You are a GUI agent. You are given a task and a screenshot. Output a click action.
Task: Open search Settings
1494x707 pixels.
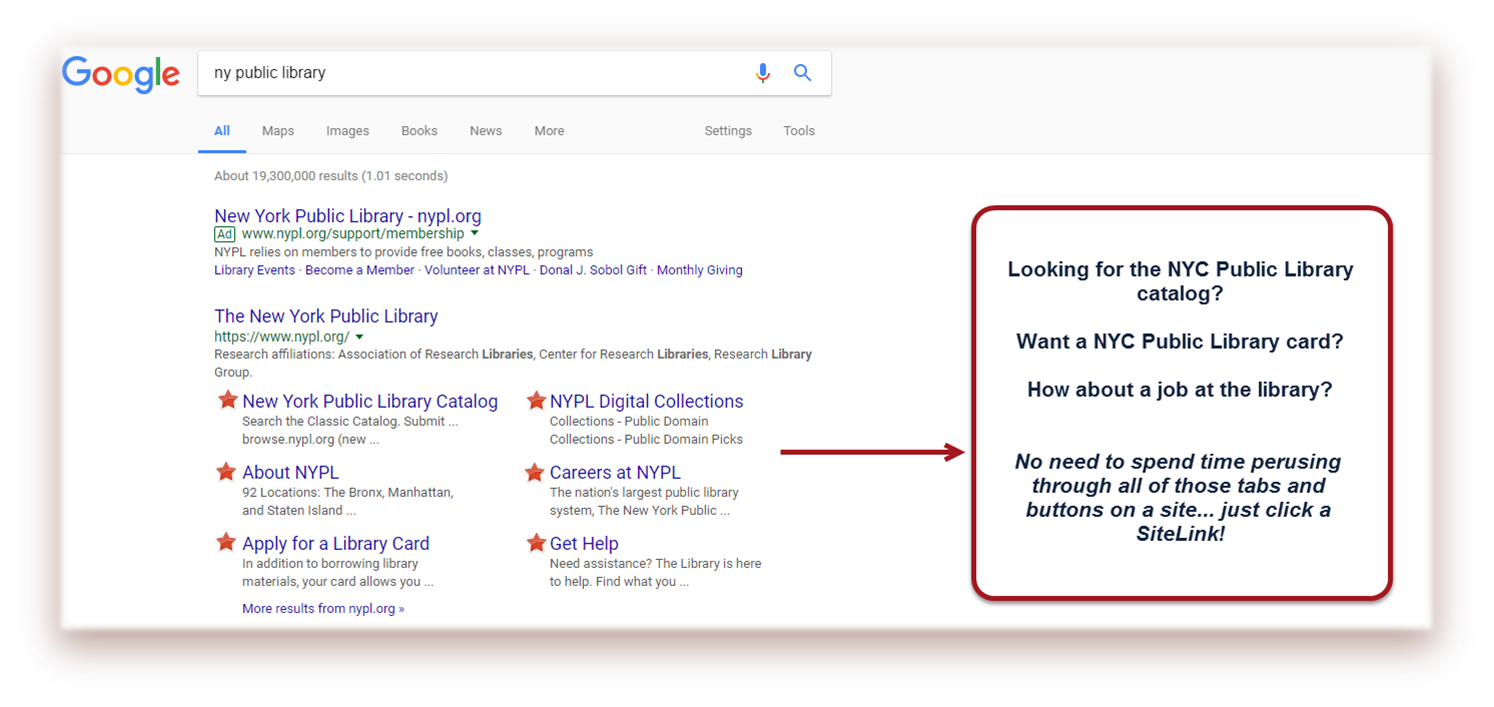[728, 131]
